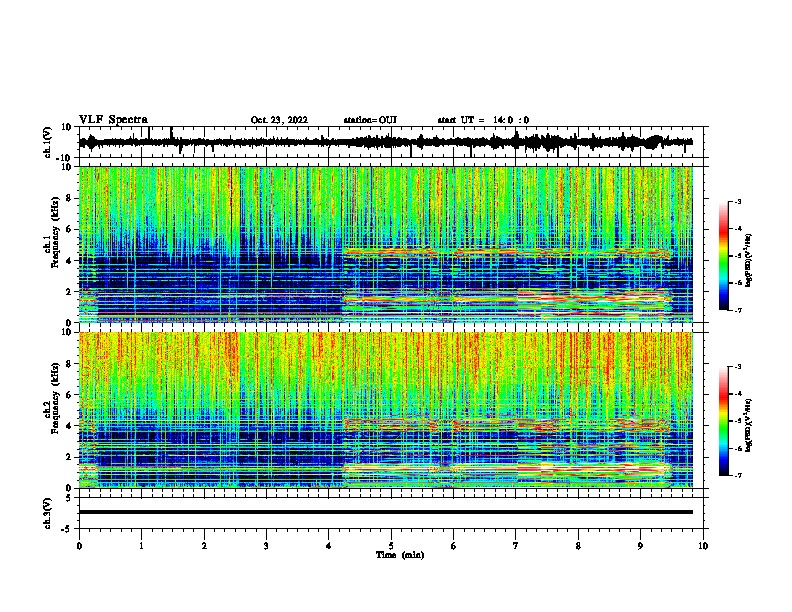Click the ch.1 red band near 1.5 kHz
This screenshot has height=612, width=792.
[x=507, y=299]
